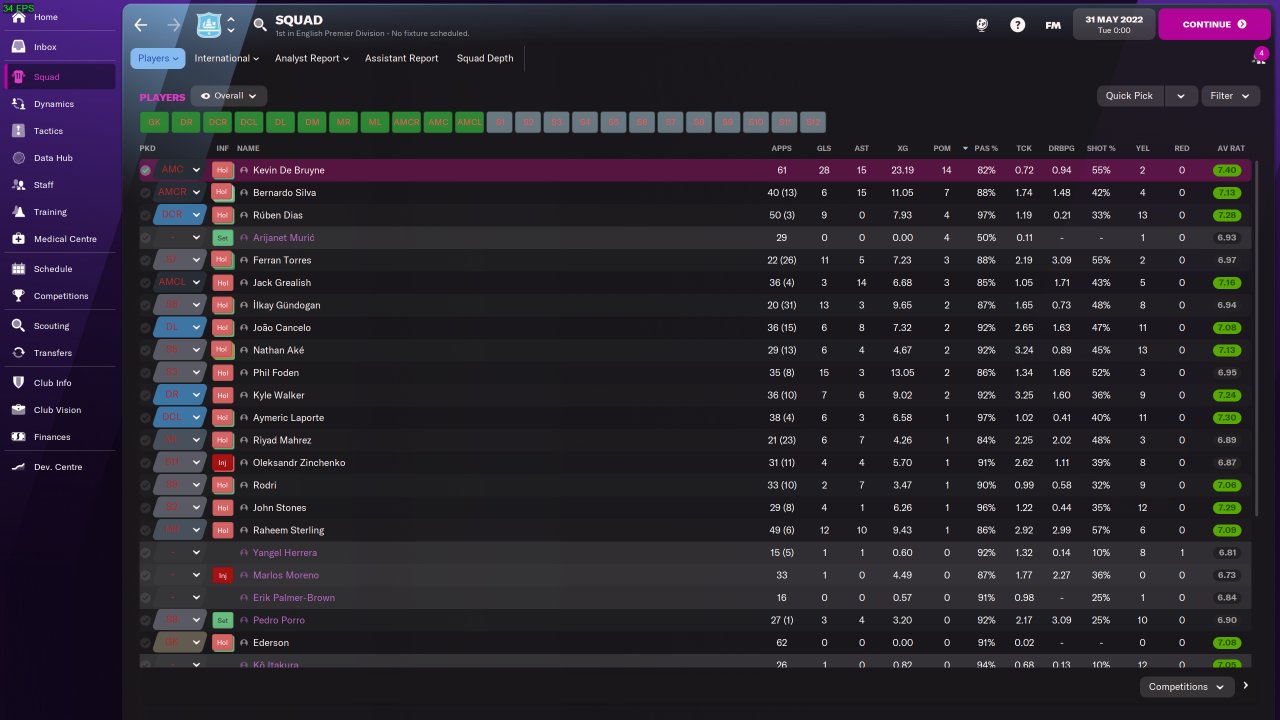The image size is (1280, 720).
Task: Select the DM position slot
Action: [312, 122]
